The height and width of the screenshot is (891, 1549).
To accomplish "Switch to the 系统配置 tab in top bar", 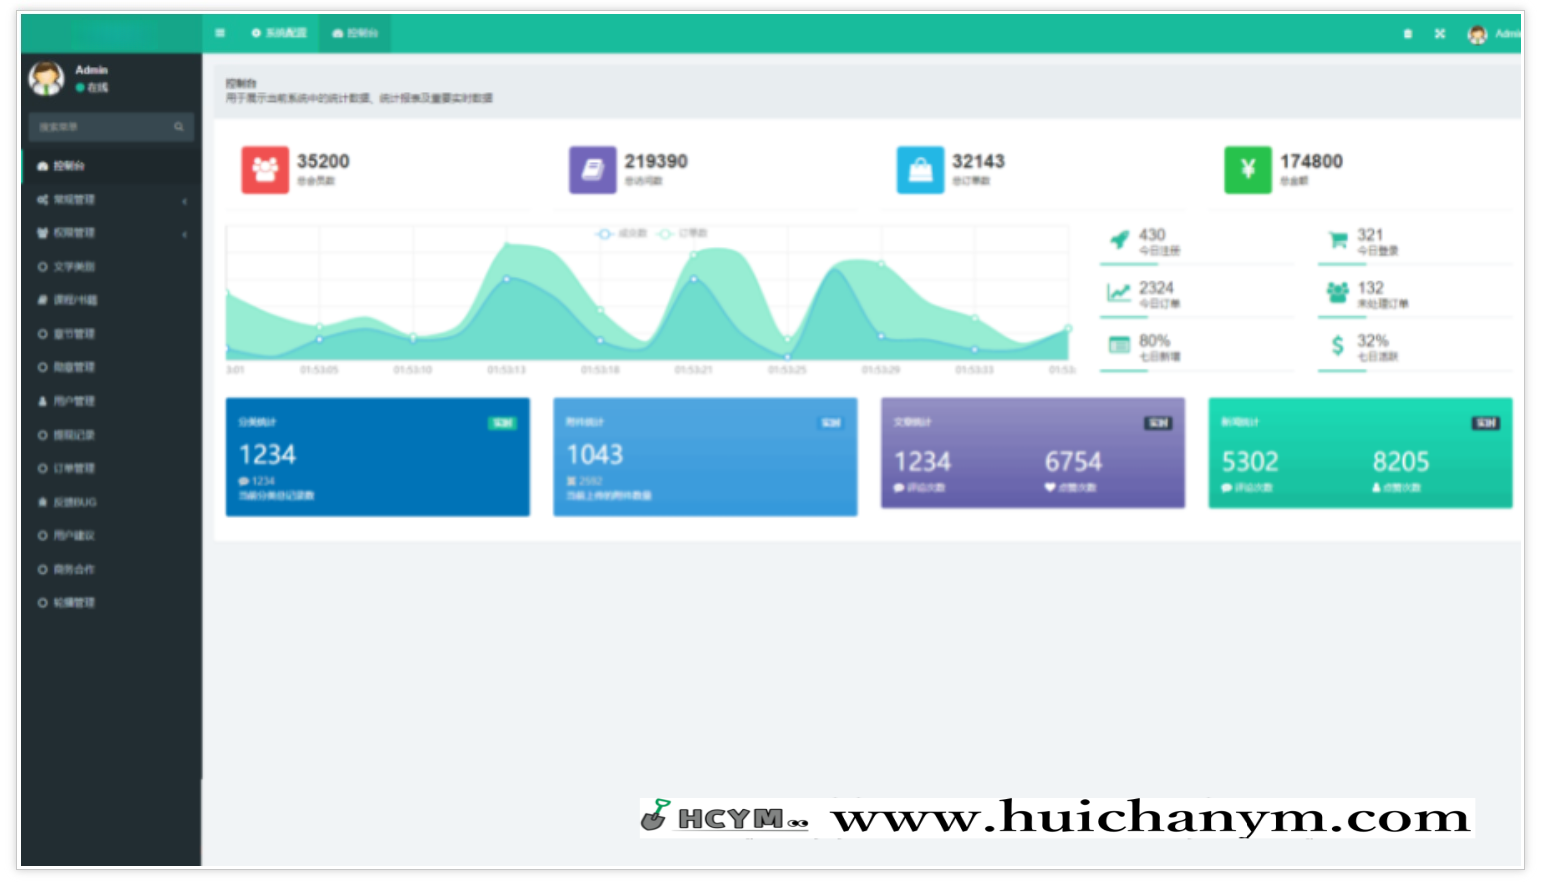I will click(279, 33).
